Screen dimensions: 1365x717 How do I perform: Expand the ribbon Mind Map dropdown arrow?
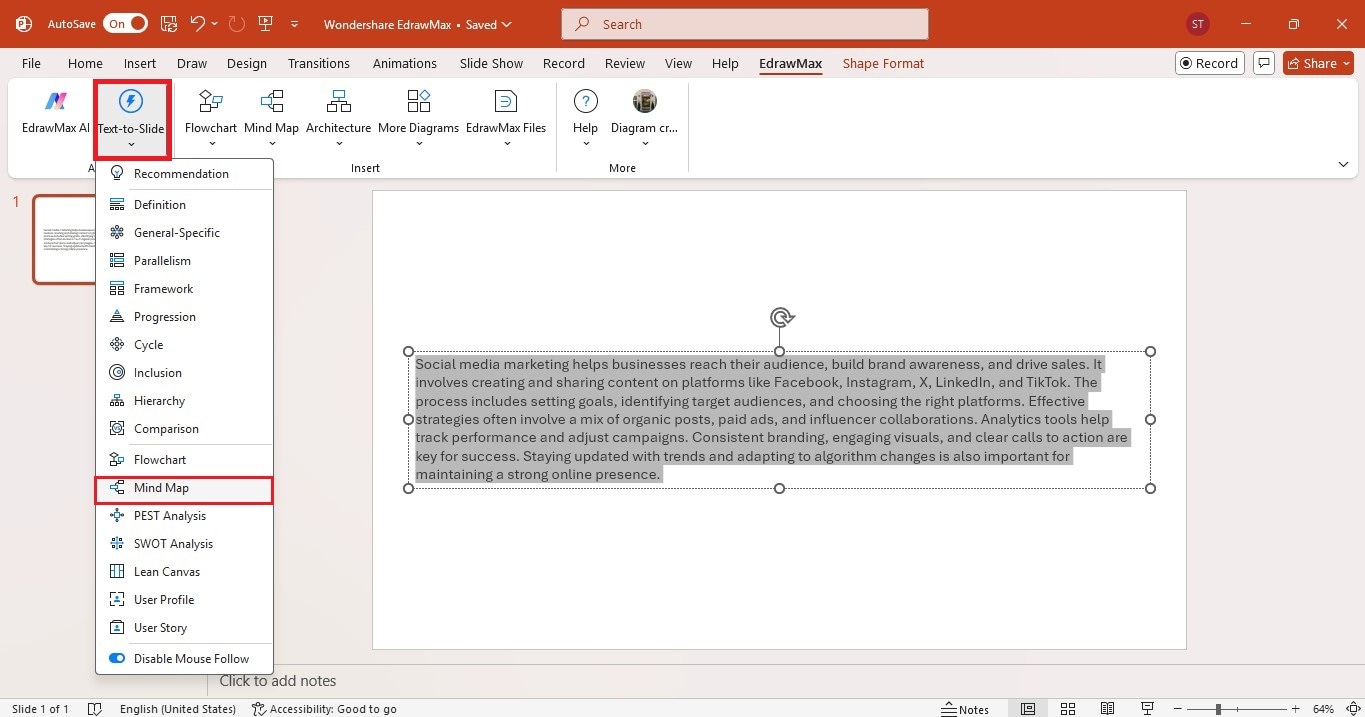click(271, 144)
